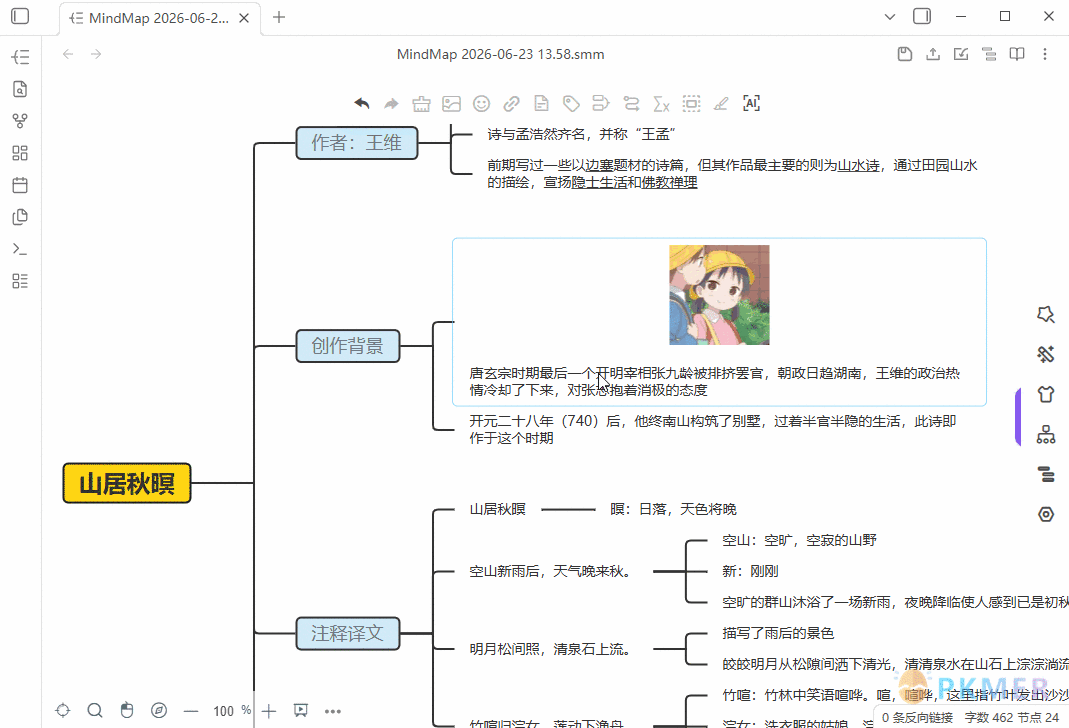Open the AI assistant tool

coord(751,104)
